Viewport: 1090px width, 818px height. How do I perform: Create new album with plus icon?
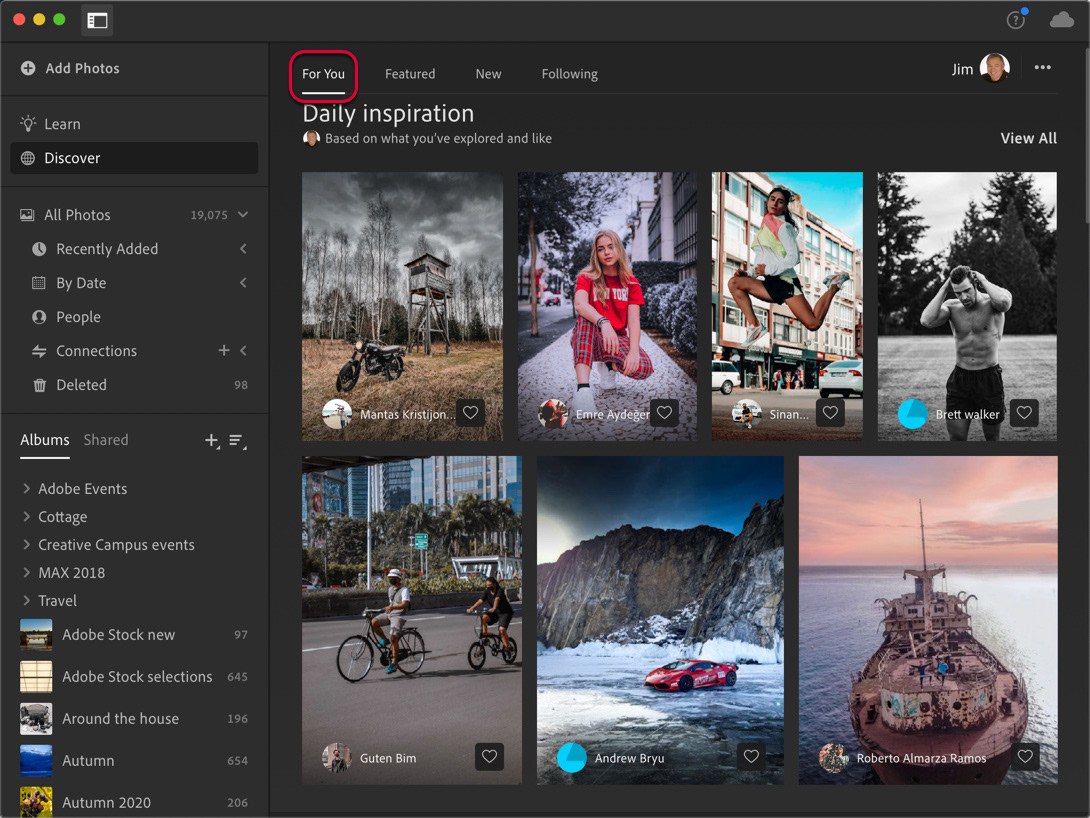pyautogui.click(x=212, y=441)
